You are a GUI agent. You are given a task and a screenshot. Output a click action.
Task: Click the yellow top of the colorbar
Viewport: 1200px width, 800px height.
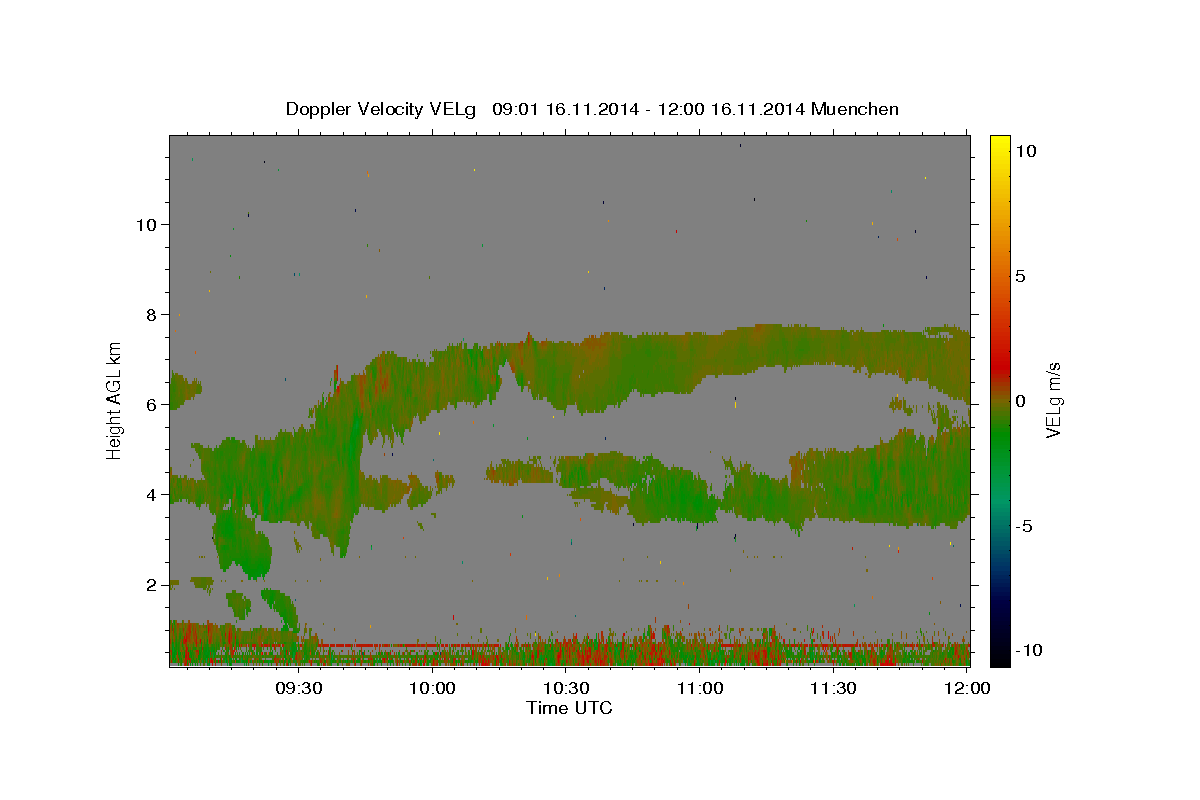point(1000,142)
